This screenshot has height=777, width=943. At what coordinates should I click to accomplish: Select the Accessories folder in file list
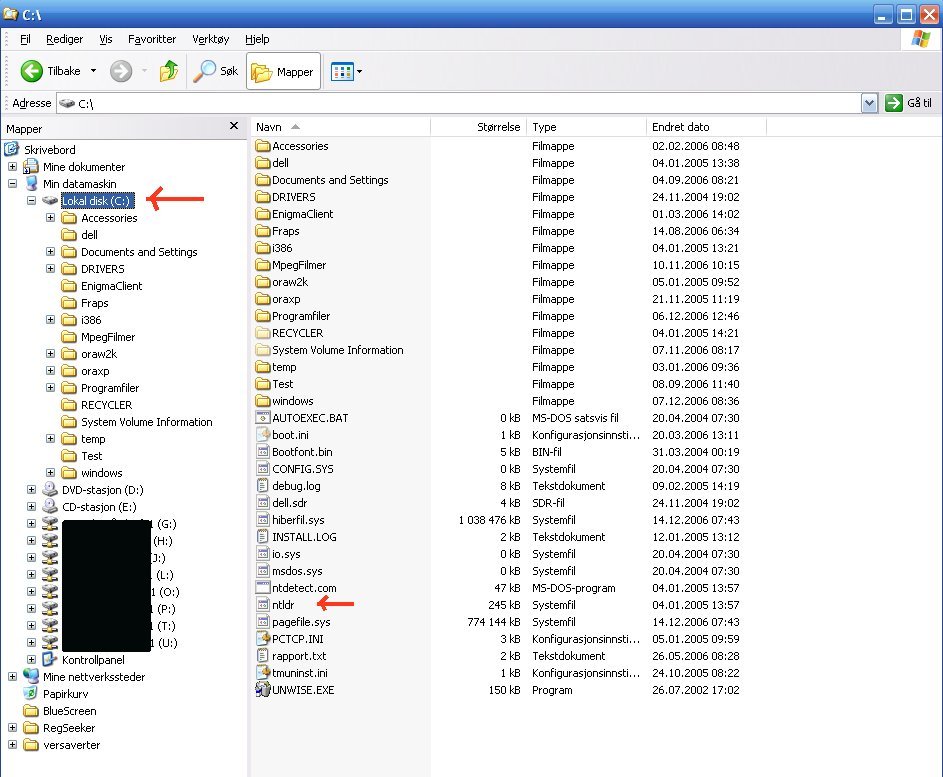point(292,146)
